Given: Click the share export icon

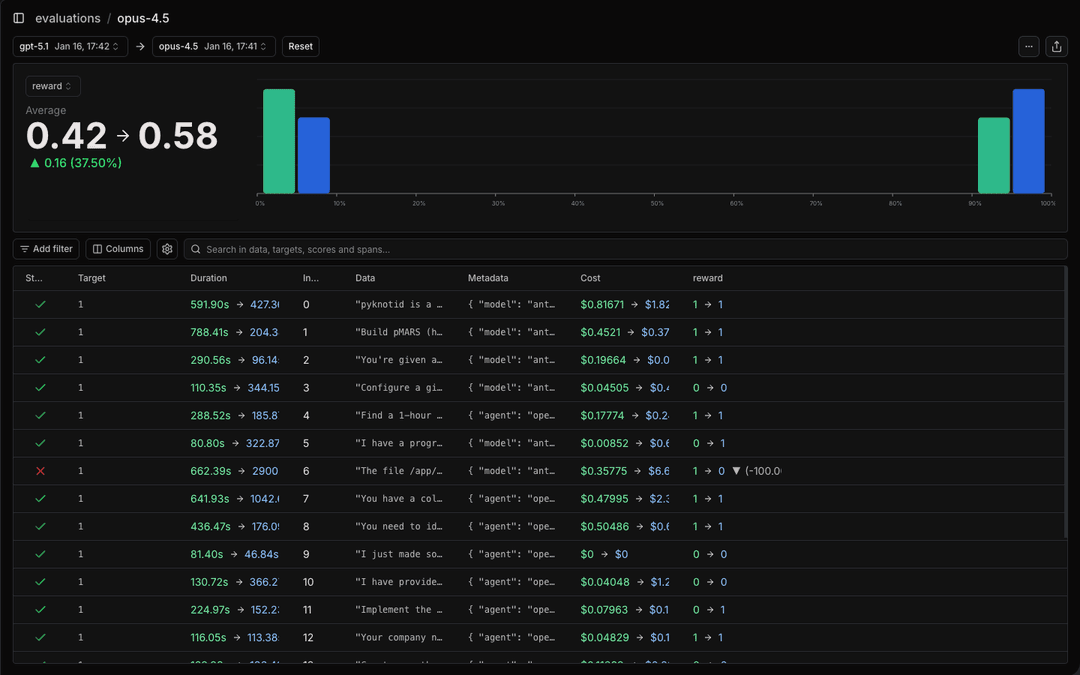Looking at the screenshot, I should point(1056,46).
